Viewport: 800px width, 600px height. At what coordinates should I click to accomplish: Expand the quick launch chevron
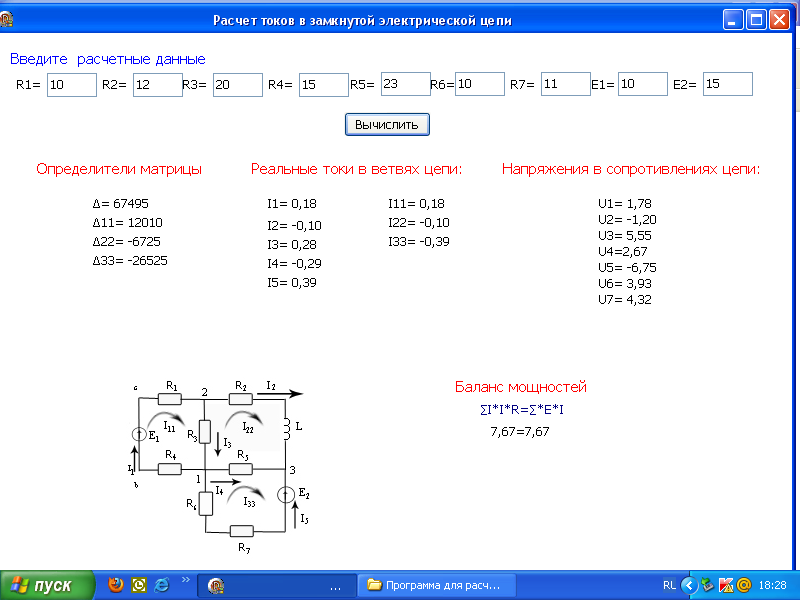coord(185,580)
